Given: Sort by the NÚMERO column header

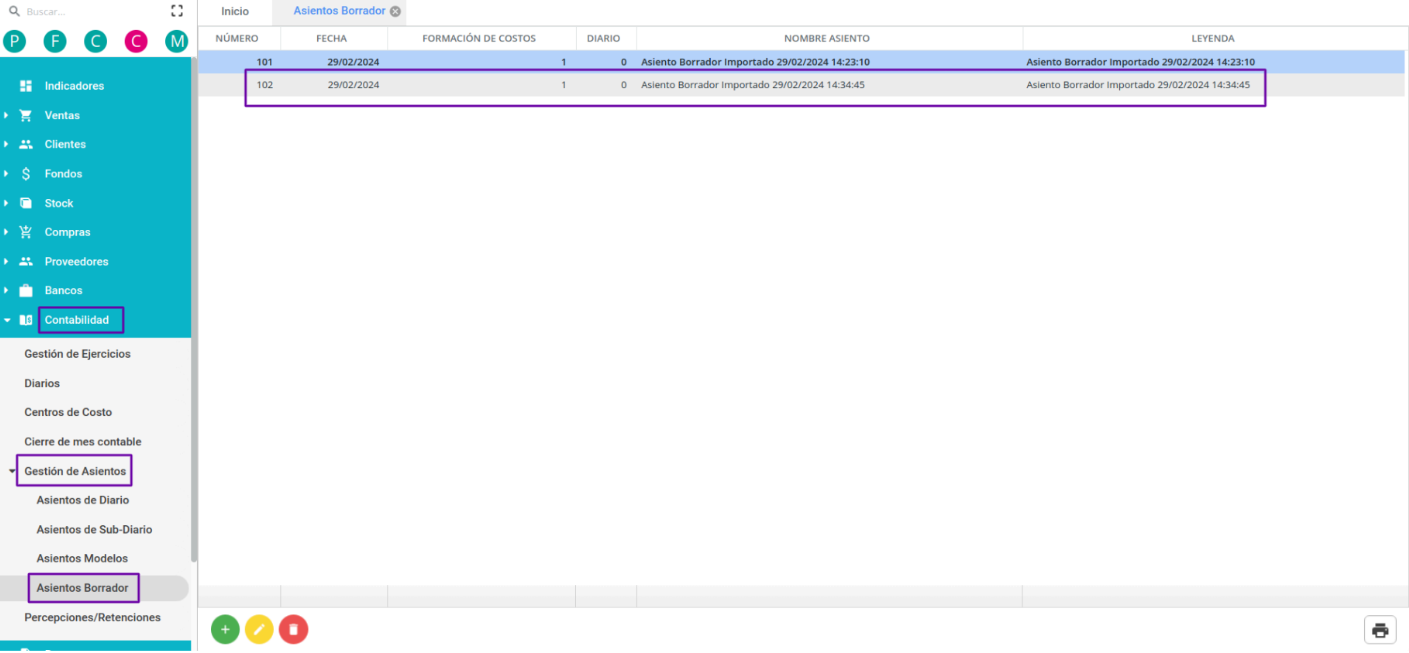Looking at the screenshot, I should [x=237, y=38].
